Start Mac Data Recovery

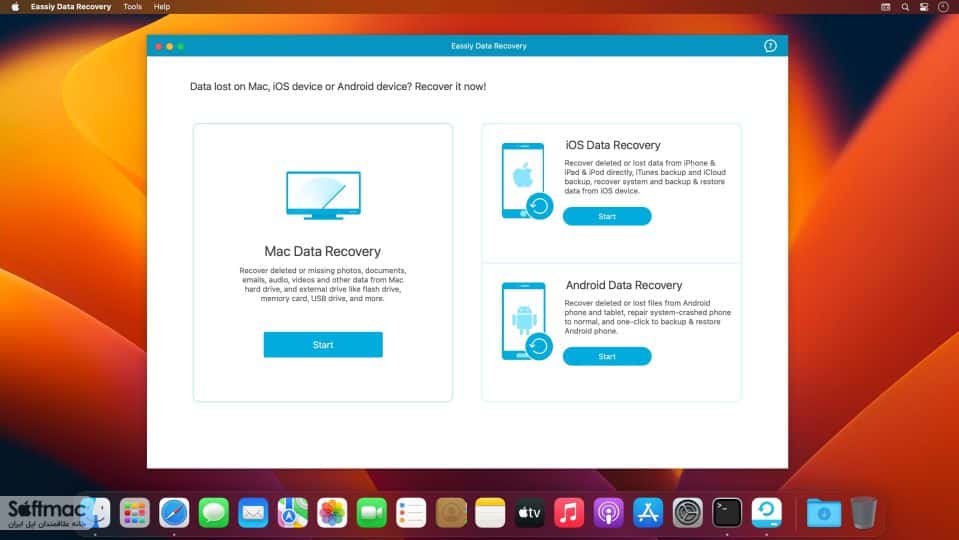click(x=323, y=345)
